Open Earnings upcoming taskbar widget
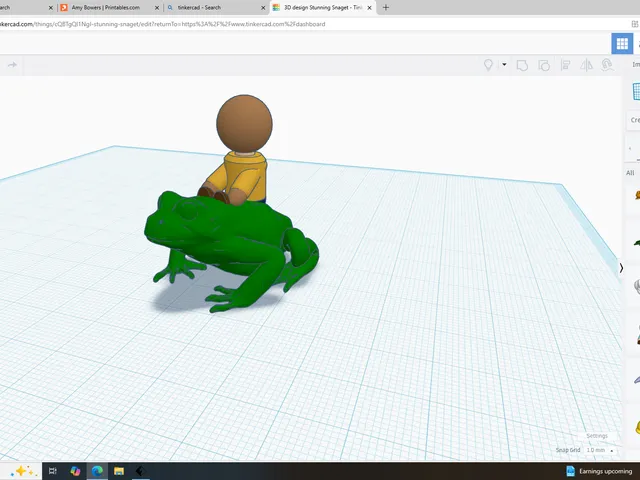Screen dimensions: 640x480 pos(600,471)
